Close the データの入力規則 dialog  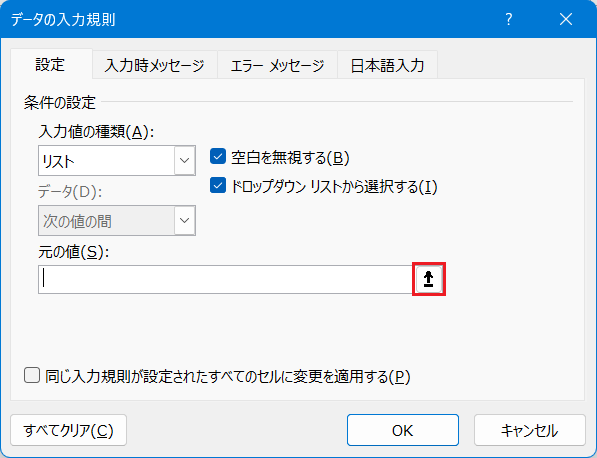tap(566, 19)
